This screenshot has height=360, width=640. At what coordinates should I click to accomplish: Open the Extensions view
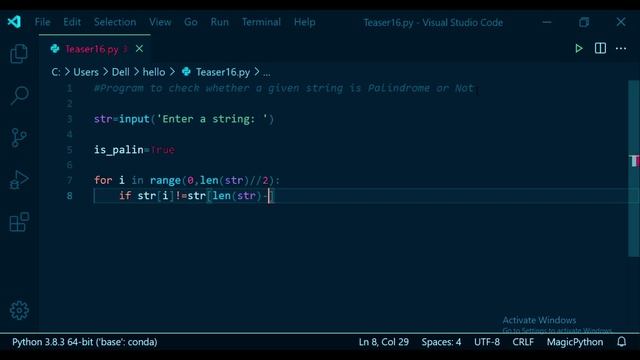(x=19, y=222)
